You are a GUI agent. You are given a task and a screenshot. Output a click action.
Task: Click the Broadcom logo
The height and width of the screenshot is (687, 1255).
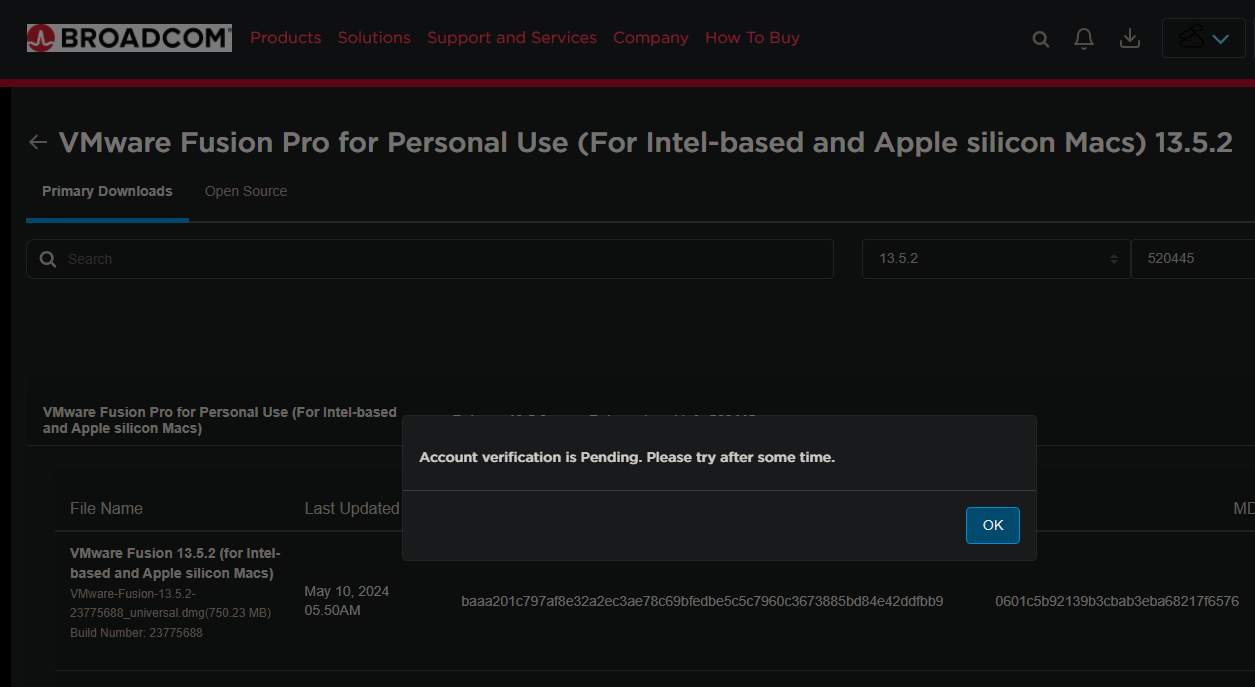coord(129,38)
